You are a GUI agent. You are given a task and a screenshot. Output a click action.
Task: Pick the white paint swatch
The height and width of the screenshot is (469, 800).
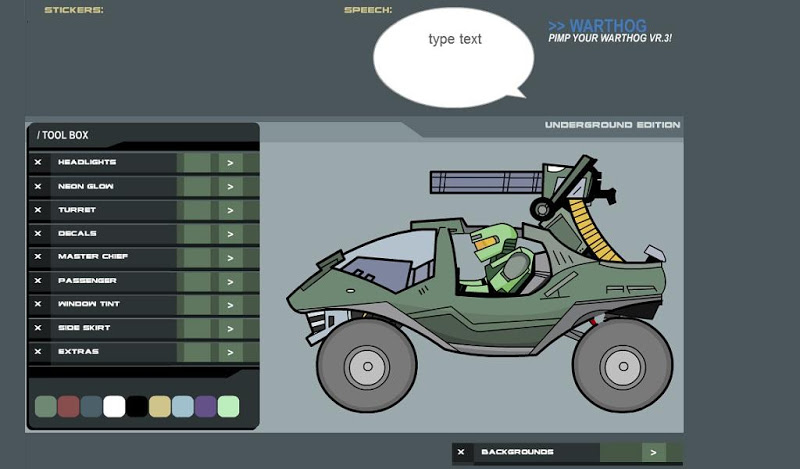(114, 407)
